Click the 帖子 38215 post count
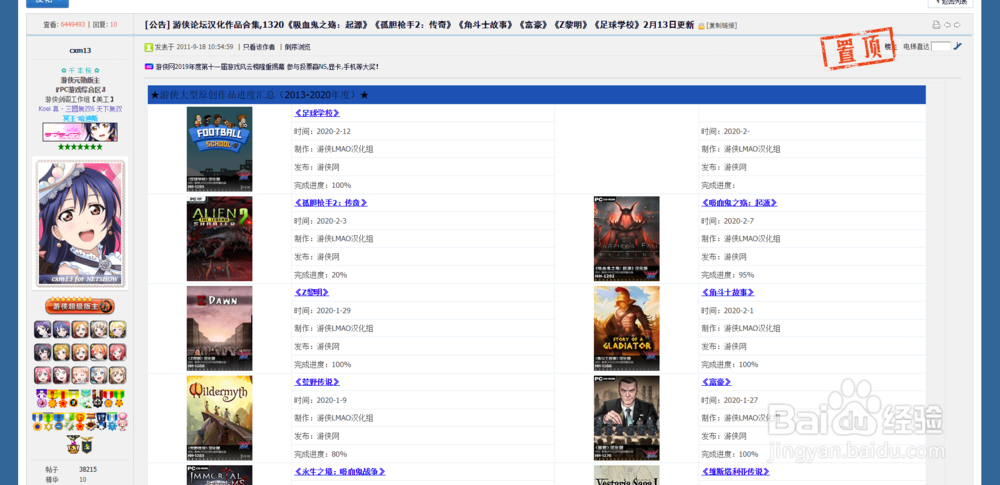The image size is (1000, 485). [x=71, y=469]
